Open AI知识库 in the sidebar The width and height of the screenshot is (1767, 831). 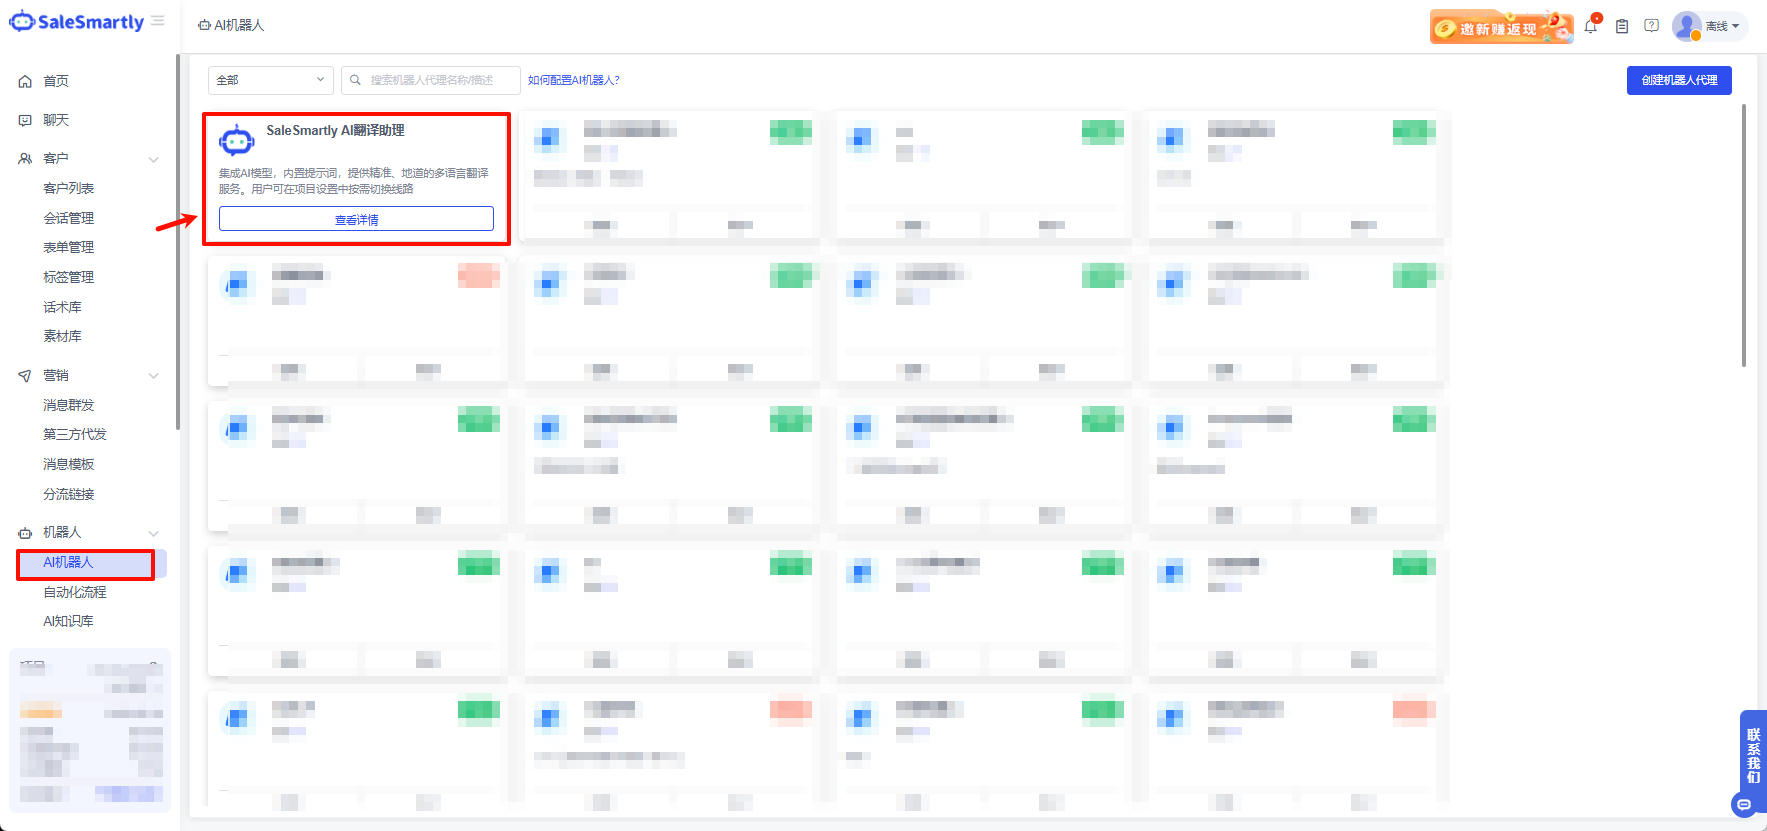[68, 621]
